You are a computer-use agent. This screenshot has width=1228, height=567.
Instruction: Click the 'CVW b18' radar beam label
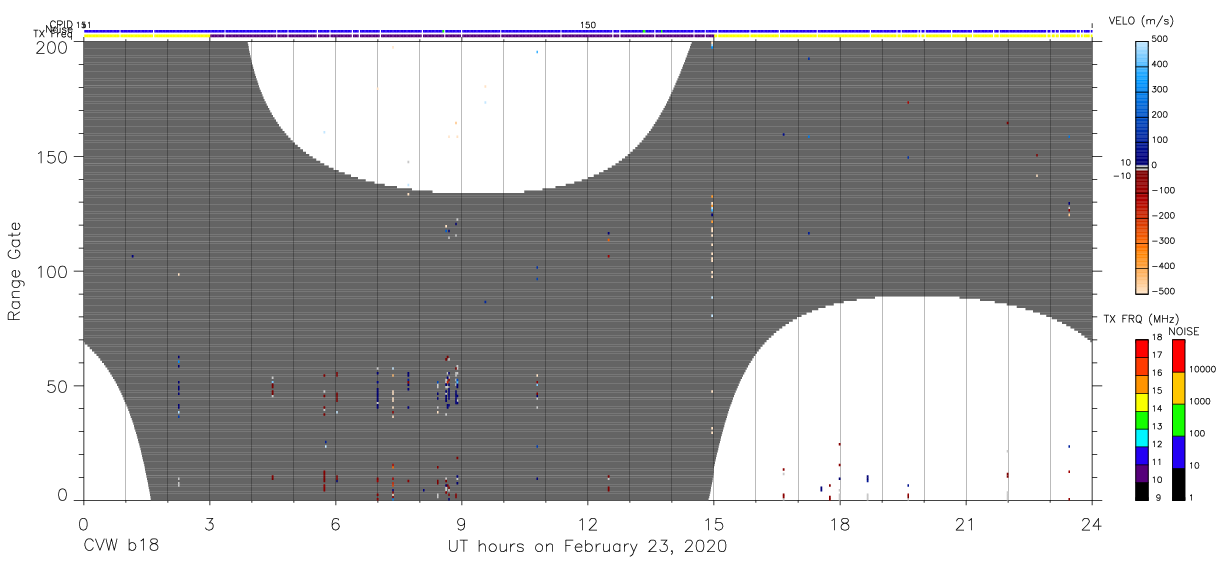coord(122,547)
